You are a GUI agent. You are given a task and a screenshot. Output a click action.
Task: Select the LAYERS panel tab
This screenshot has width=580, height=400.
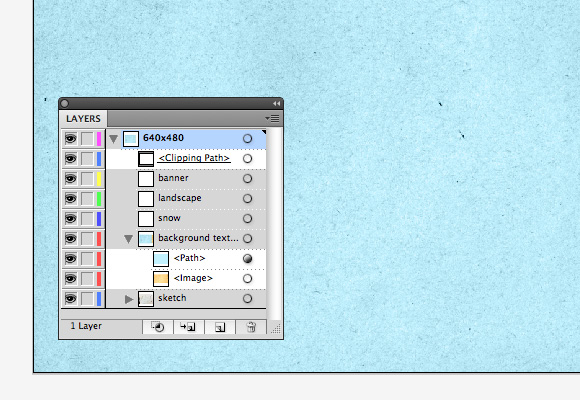pos(83,118)
